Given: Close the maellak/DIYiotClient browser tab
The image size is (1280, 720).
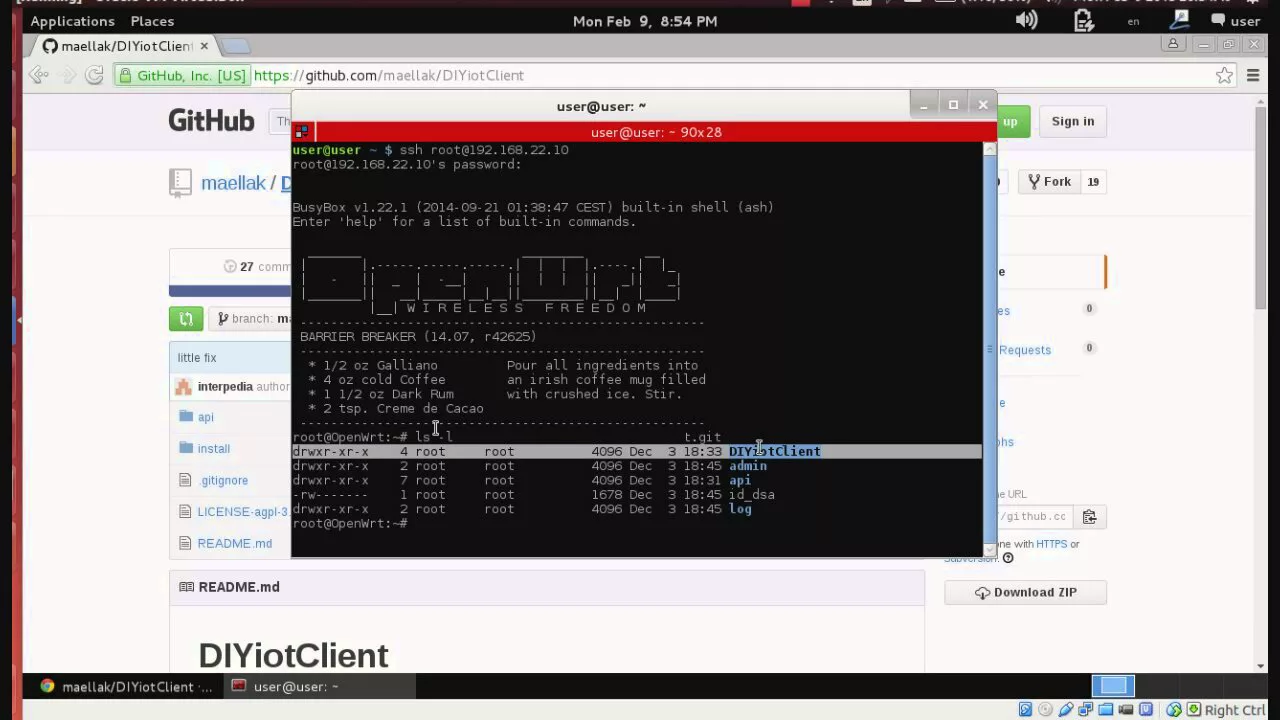Looking at the screenshot, I should tap(204, 46).
